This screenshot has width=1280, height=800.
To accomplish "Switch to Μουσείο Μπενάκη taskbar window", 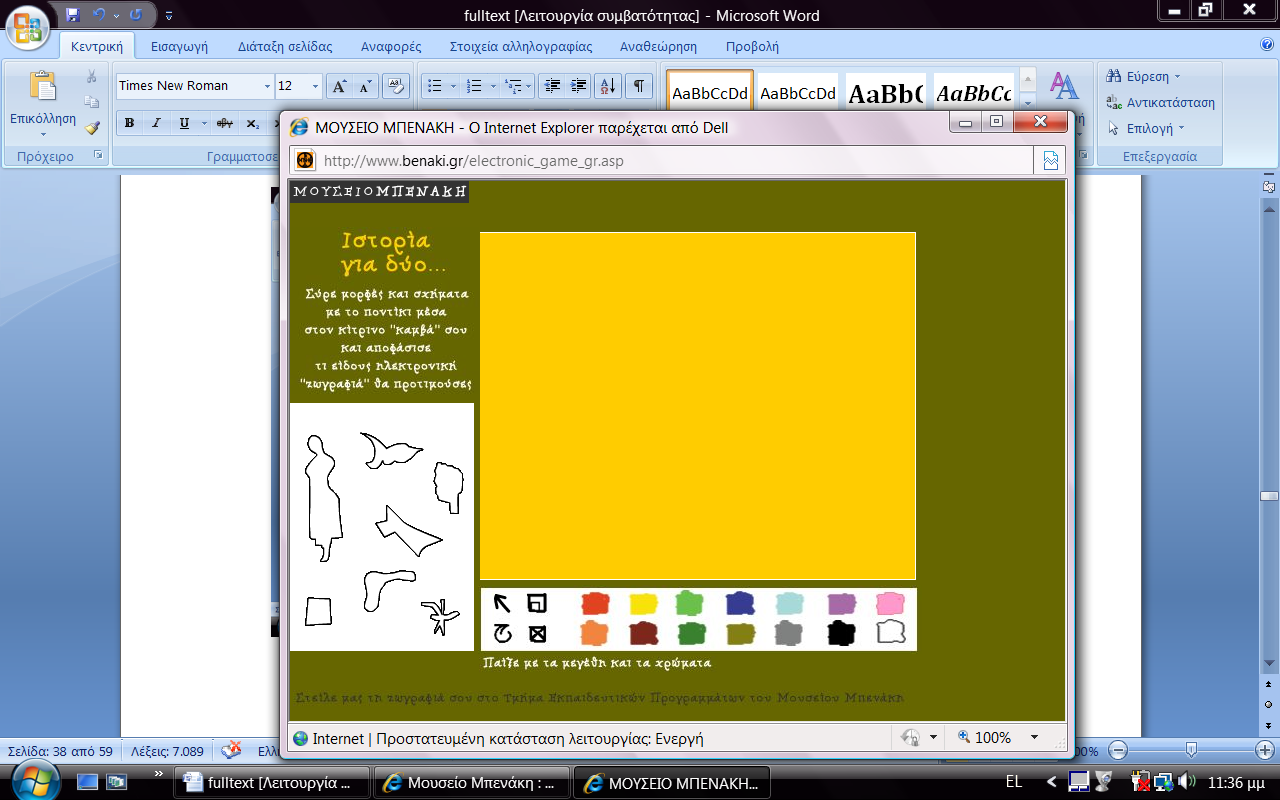I will click(x=472, y=783).
